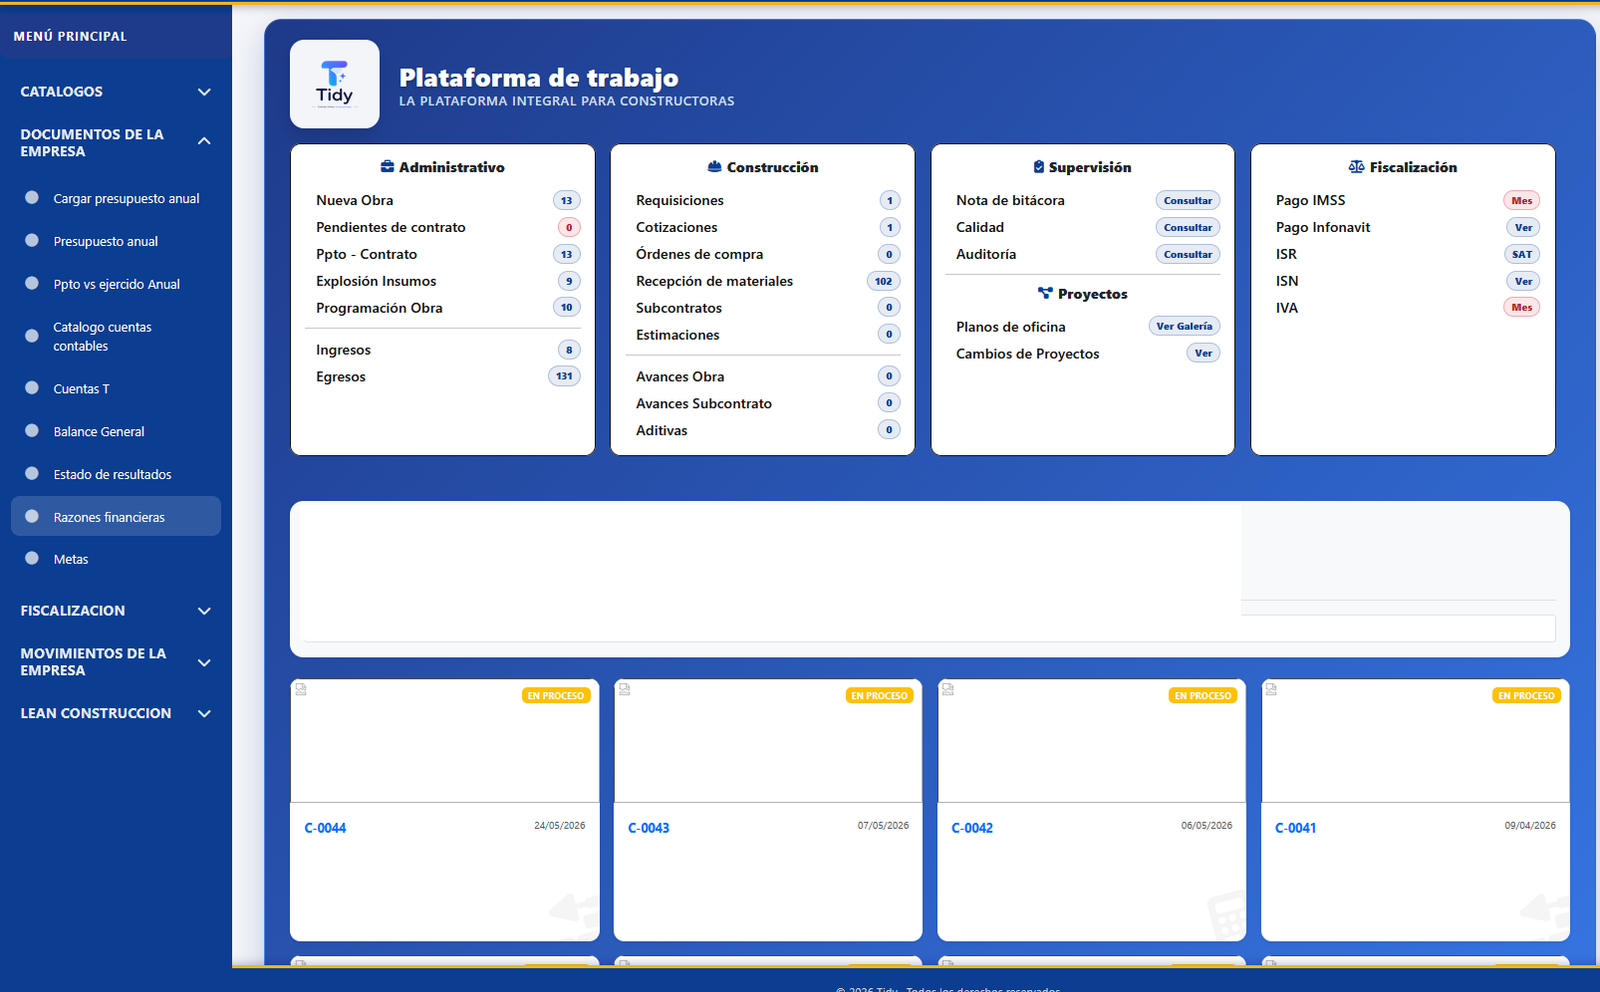
Task: Click the bullet icon beside Cargar presupuesto anual
Action: (x=32, y=198)
